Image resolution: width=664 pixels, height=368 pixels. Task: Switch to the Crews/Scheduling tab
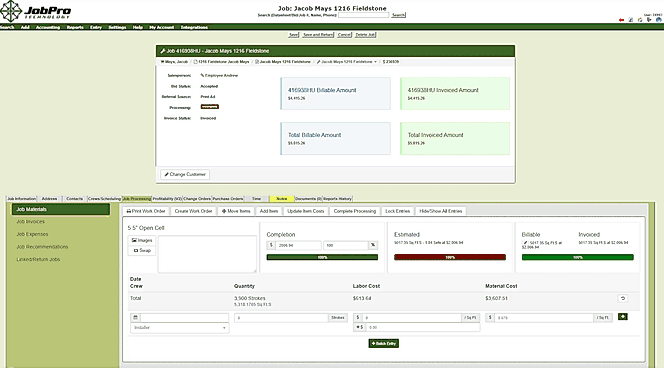tap(105, 199)
